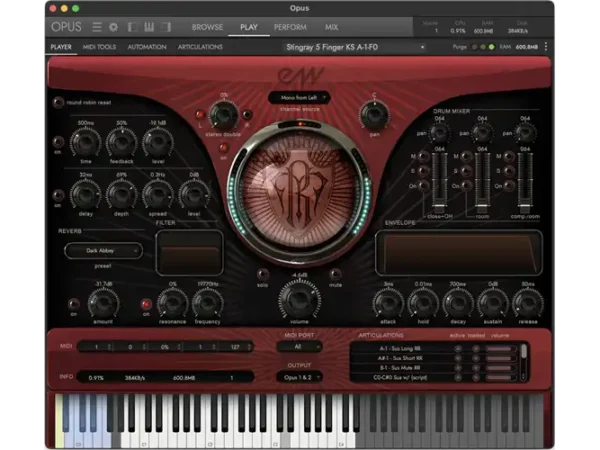Viewport: 600px width, 450px height.
Task: Toggle active for A#-1 - Sus Short RR
Action: tap(458, 358)
